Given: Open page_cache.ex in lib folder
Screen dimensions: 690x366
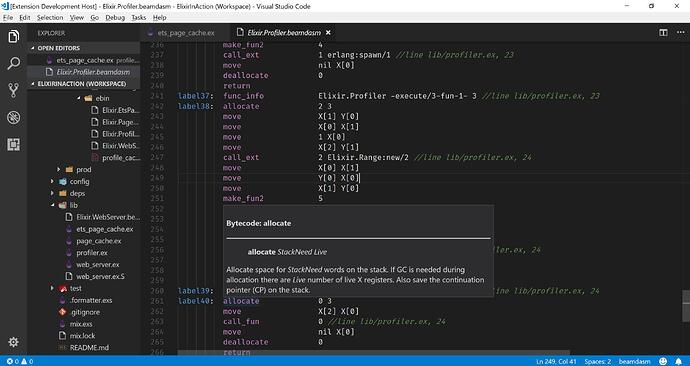Looking at the screenshot, I should (99, 241).
